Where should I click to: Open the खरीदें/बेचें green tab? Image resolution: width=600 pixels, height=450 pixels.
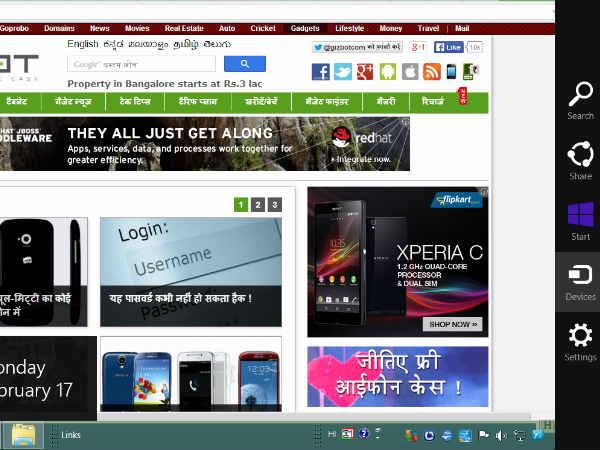[x=261, y=102]
